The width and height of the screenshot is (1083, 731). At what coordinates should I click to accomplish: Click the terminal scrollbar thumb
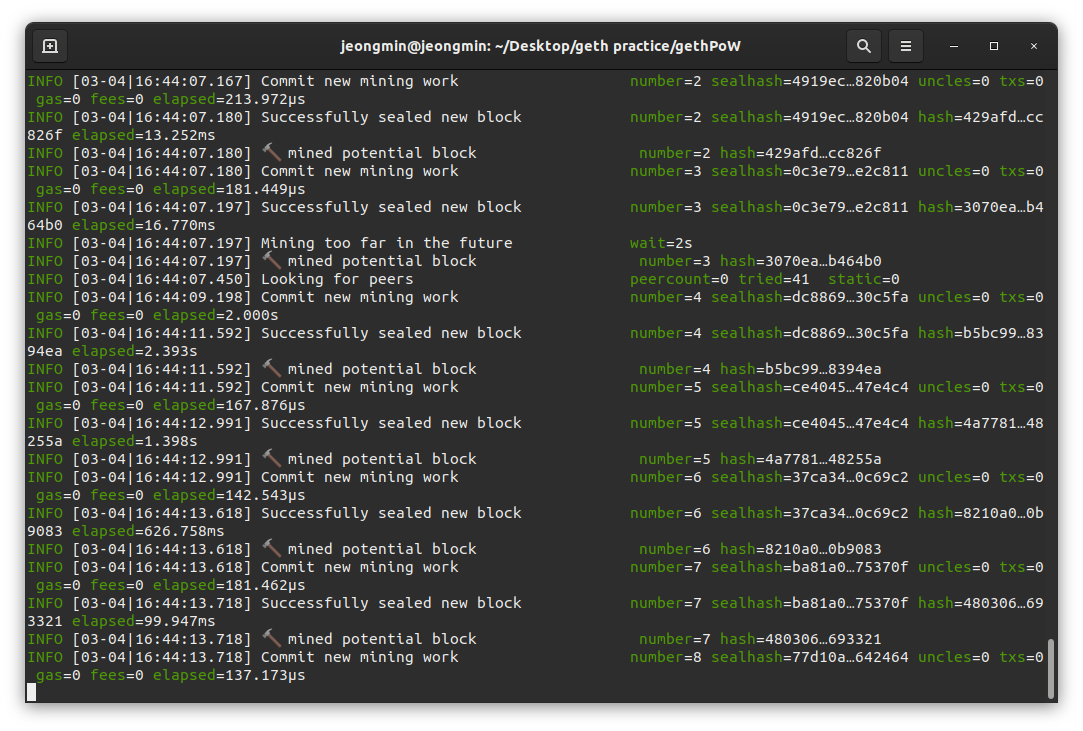(1051, 669)
